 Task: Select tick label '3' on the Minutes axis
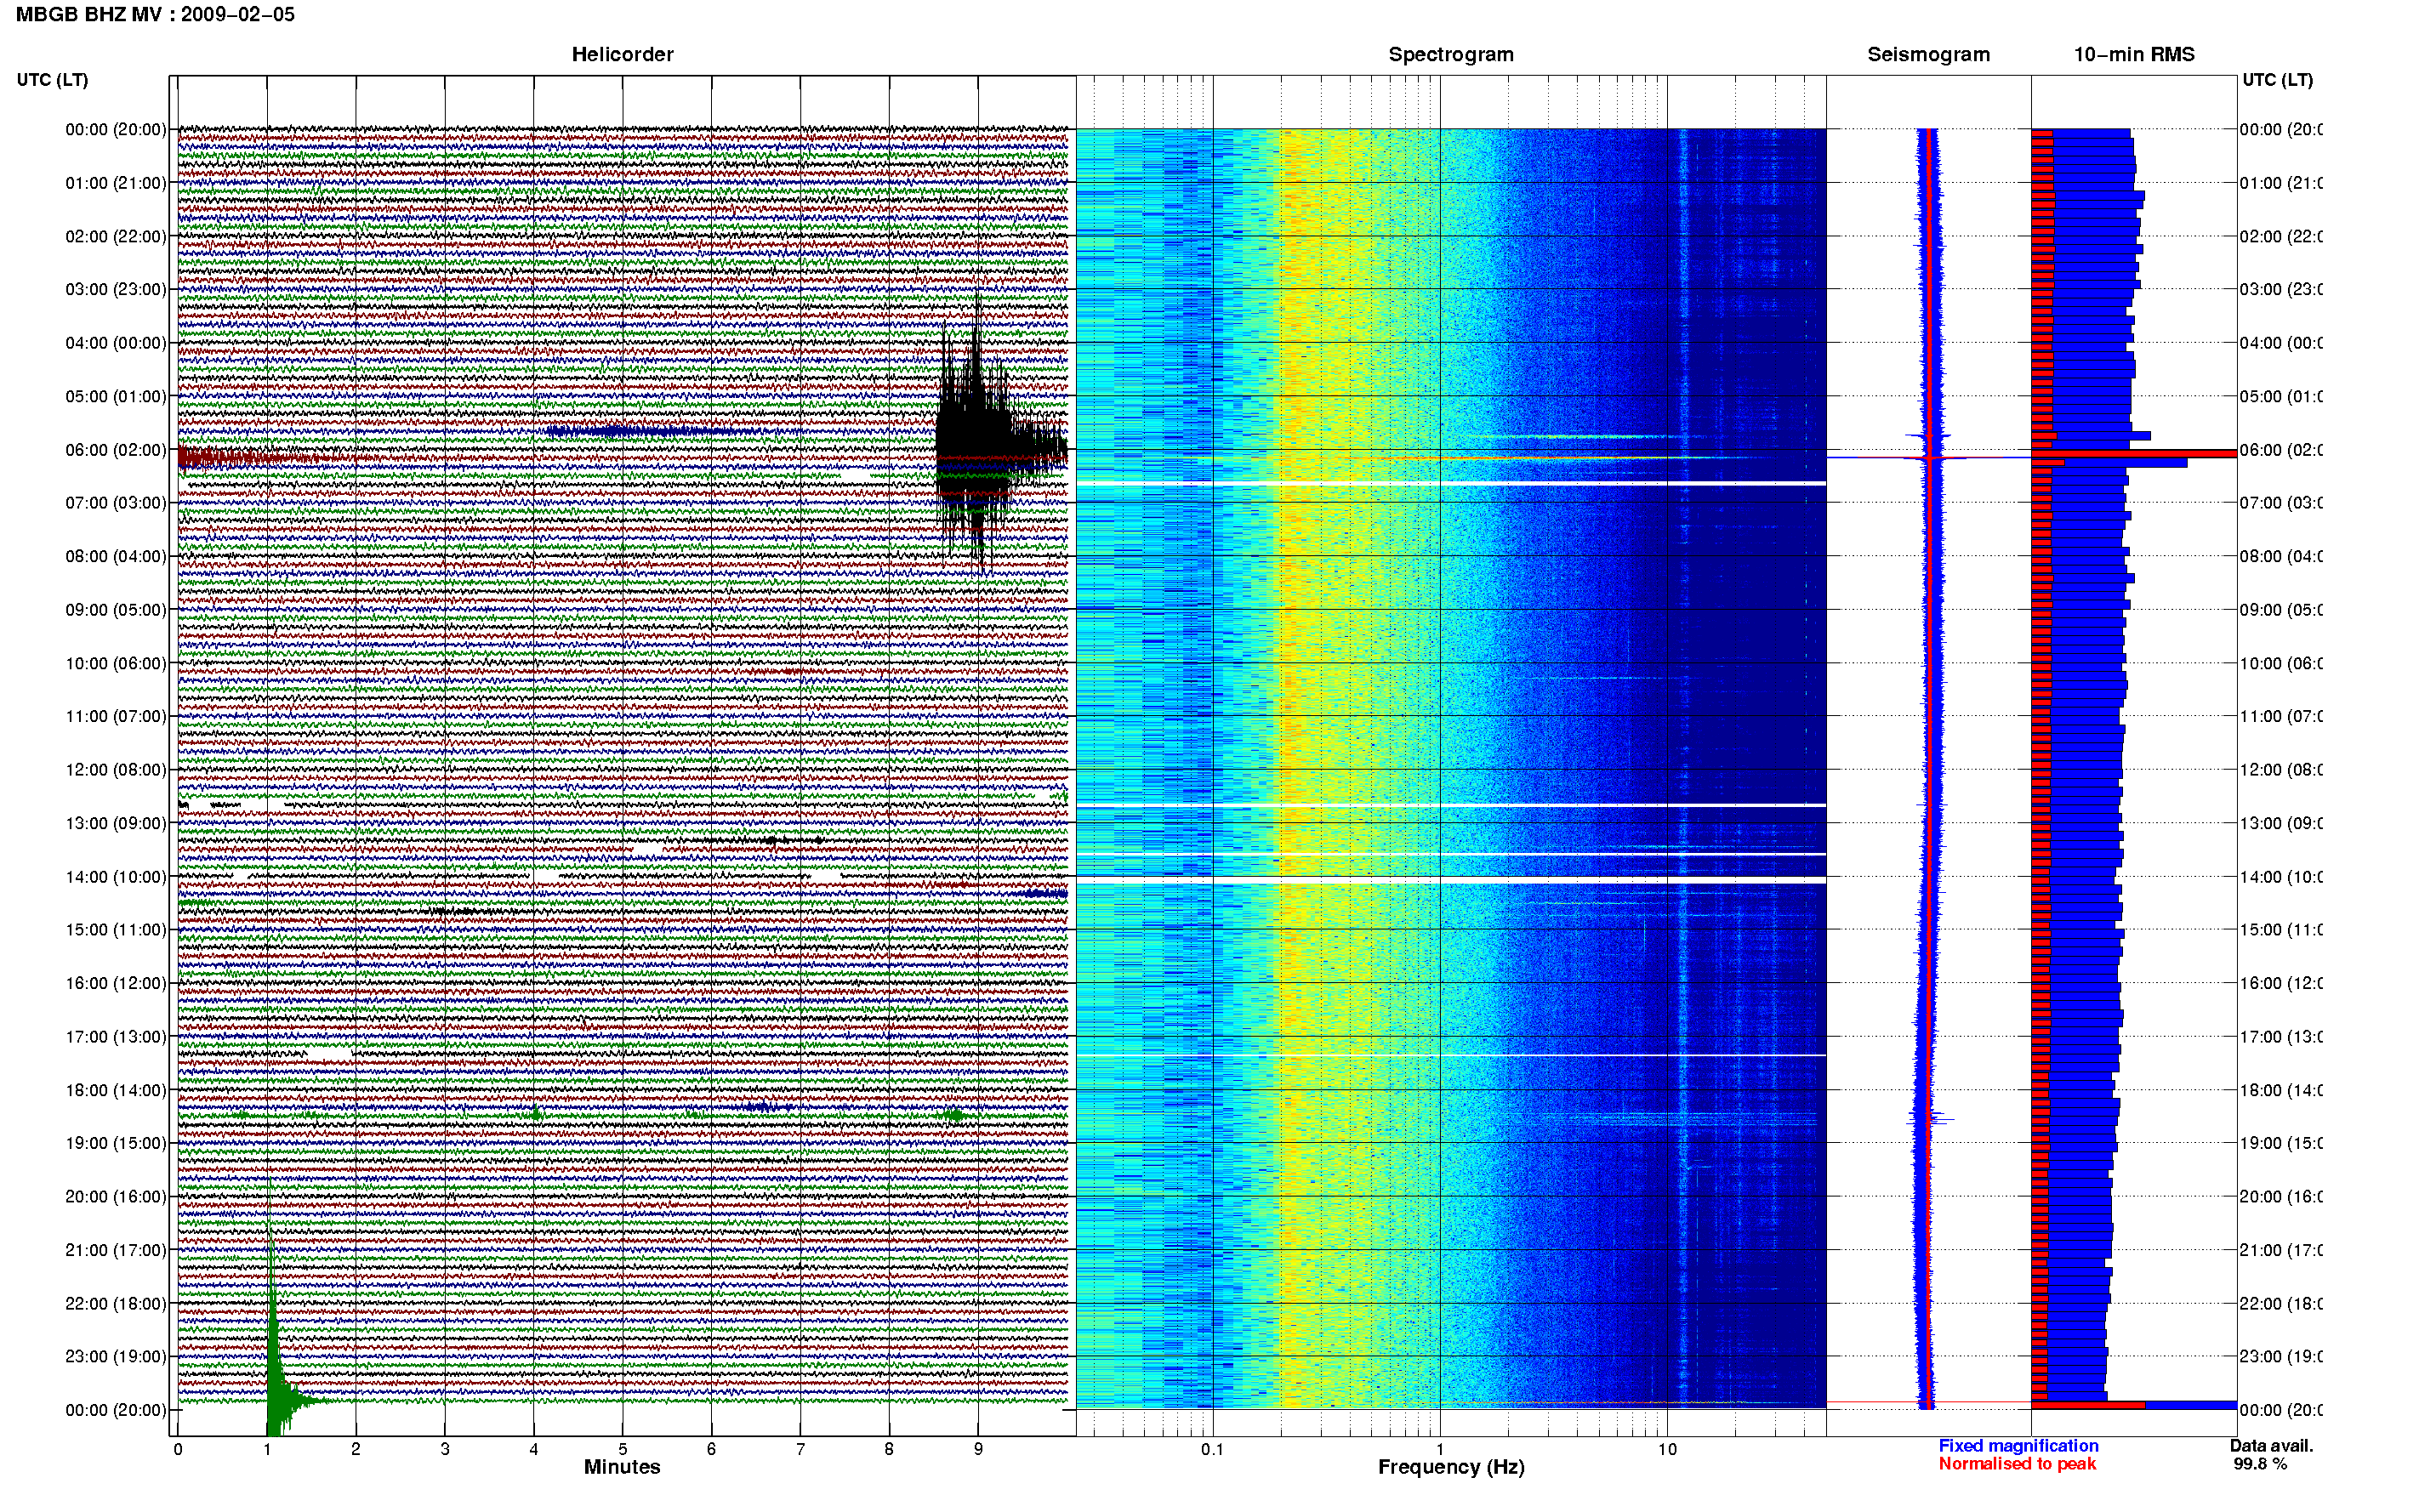click(445, 1449)
